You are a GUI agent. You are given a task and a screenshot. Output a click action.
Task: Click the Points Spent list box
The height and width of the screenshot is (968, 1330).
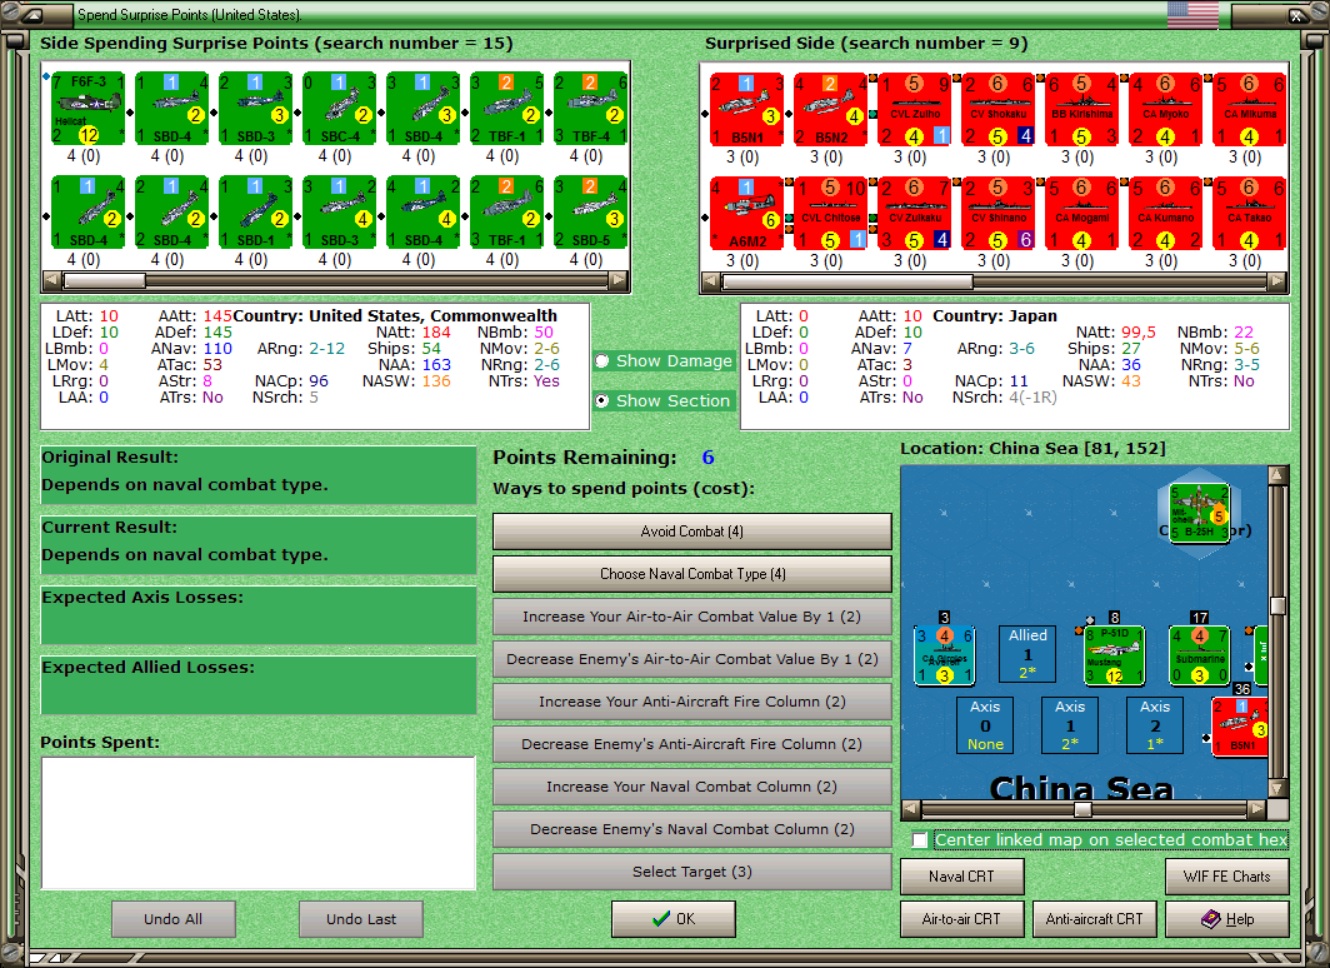tap(258, 823)
